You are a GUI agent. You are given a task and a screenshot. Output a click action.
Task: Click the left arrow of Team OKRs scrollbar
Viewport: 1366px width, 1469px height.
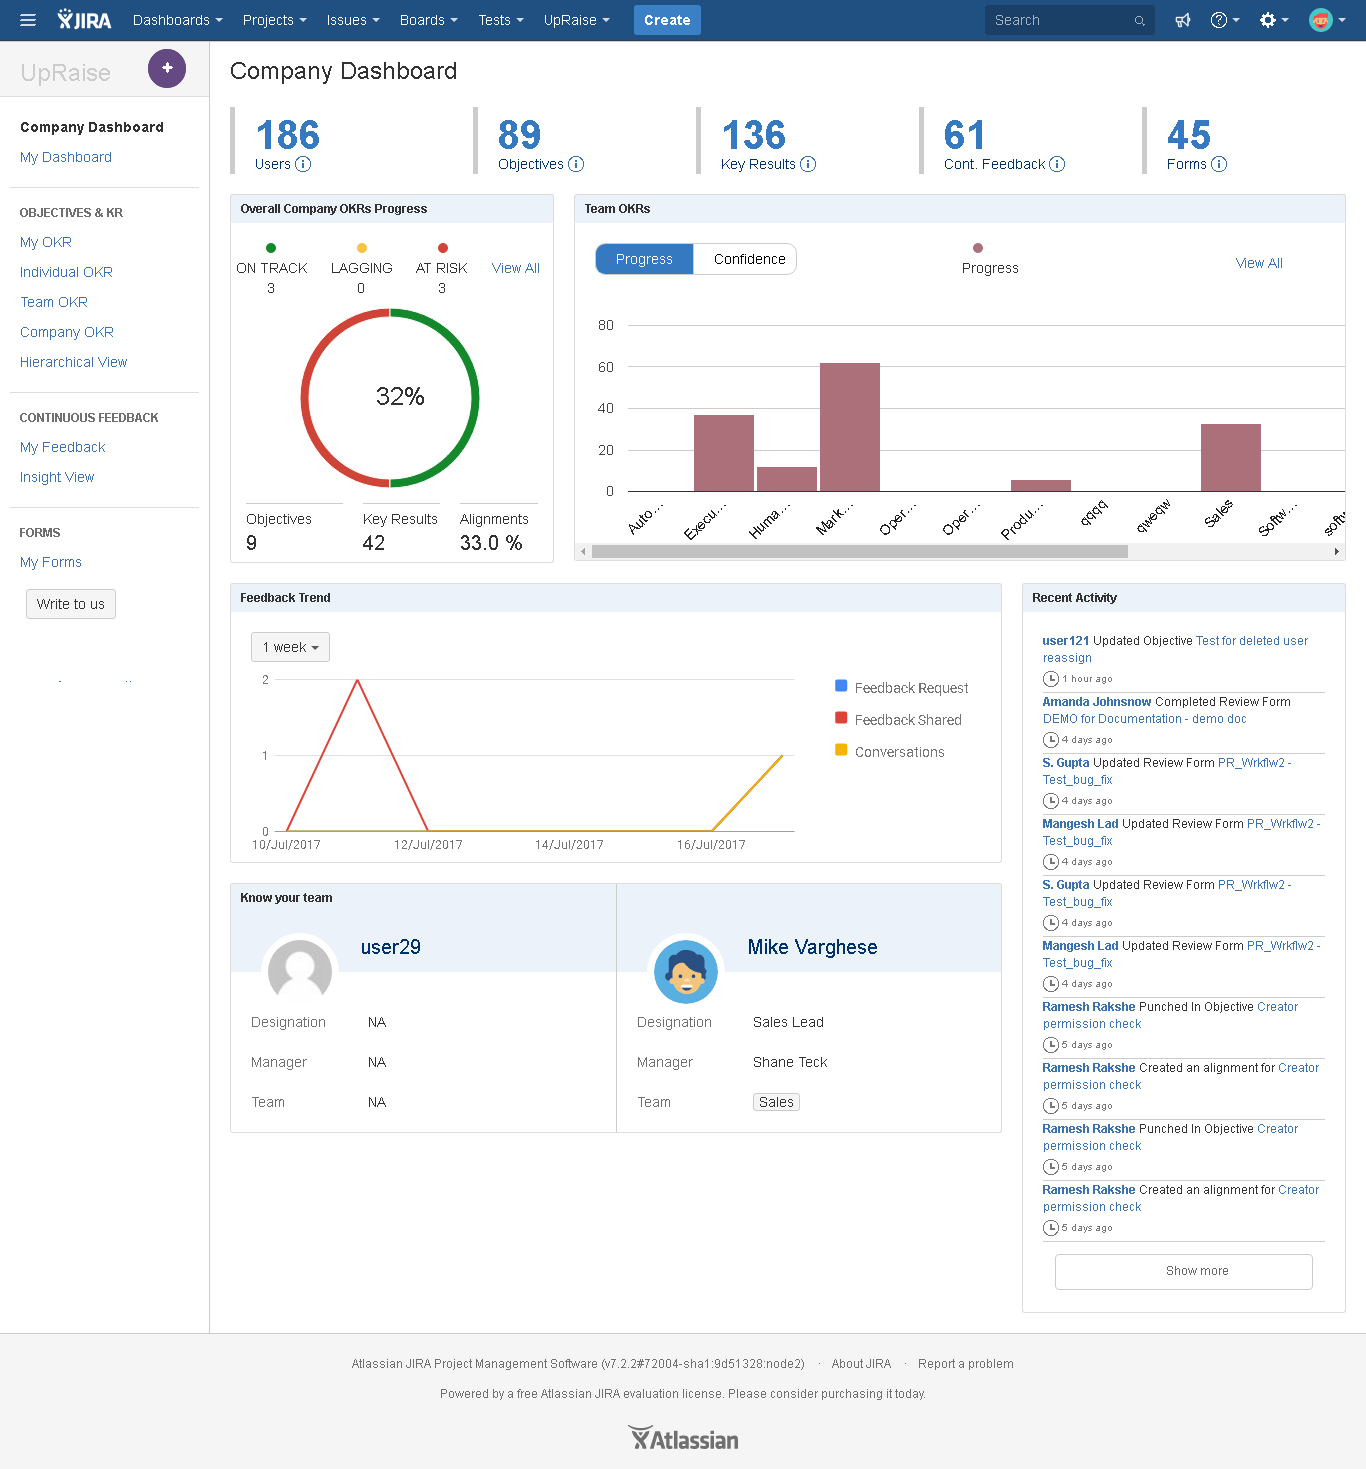pos(583,552)
